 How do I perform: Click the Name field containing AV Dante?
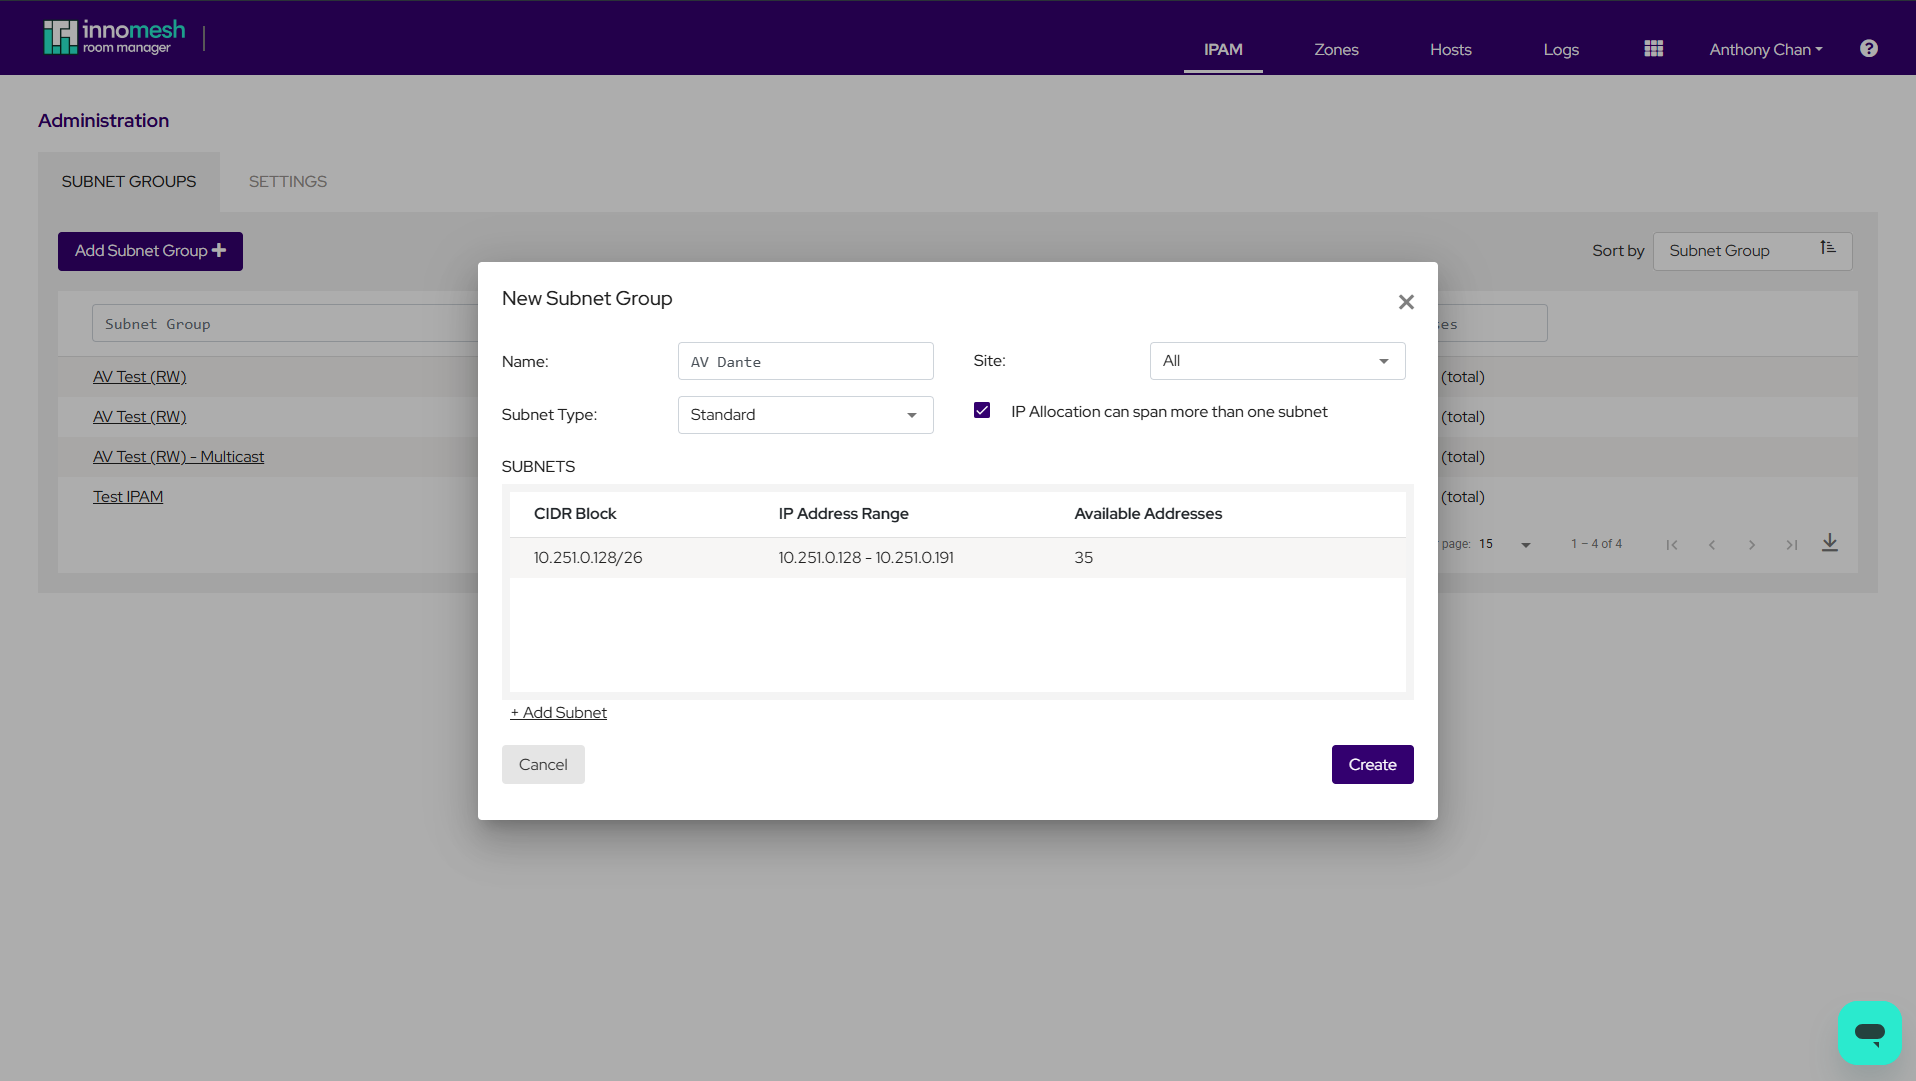pos(805,361)
